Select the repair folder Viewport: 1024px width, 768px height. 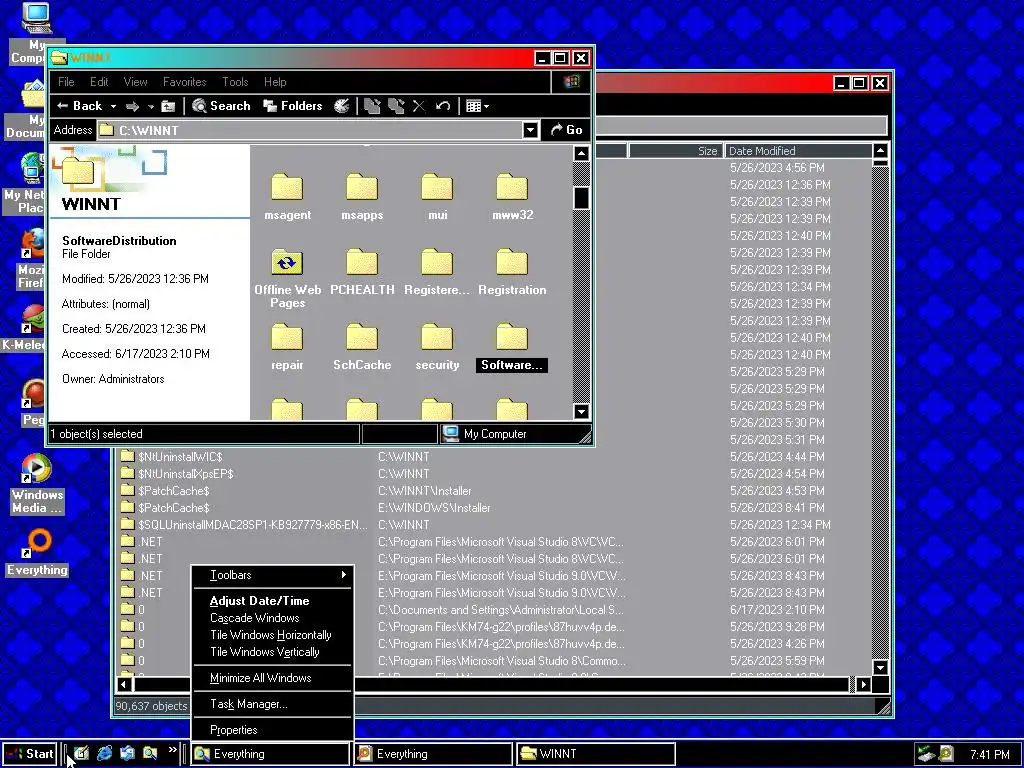pos(287,347)
